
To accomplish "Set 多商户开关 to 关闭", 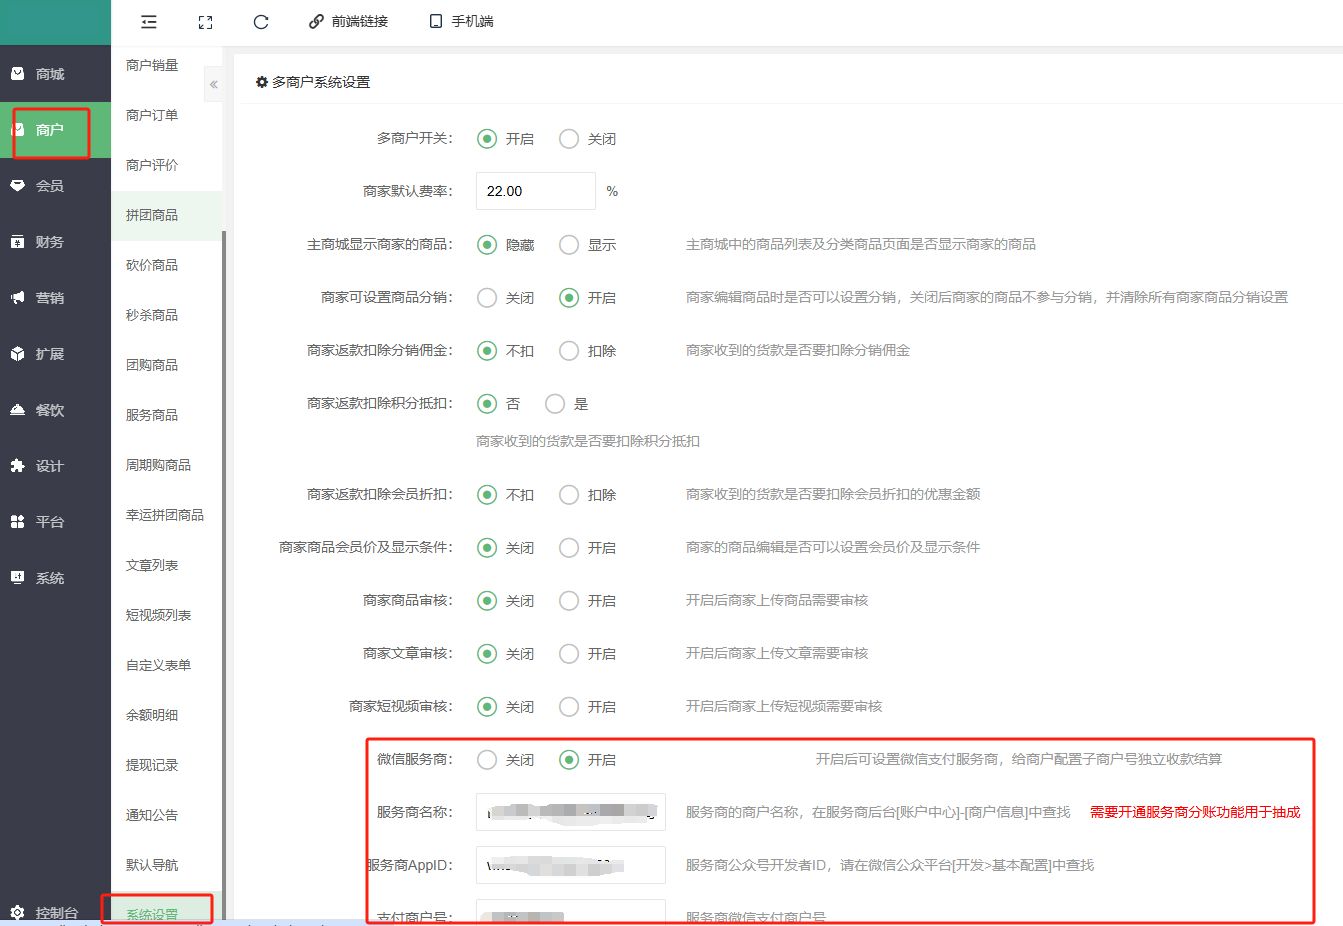I will pyautogui.click(x=569, y=139).
